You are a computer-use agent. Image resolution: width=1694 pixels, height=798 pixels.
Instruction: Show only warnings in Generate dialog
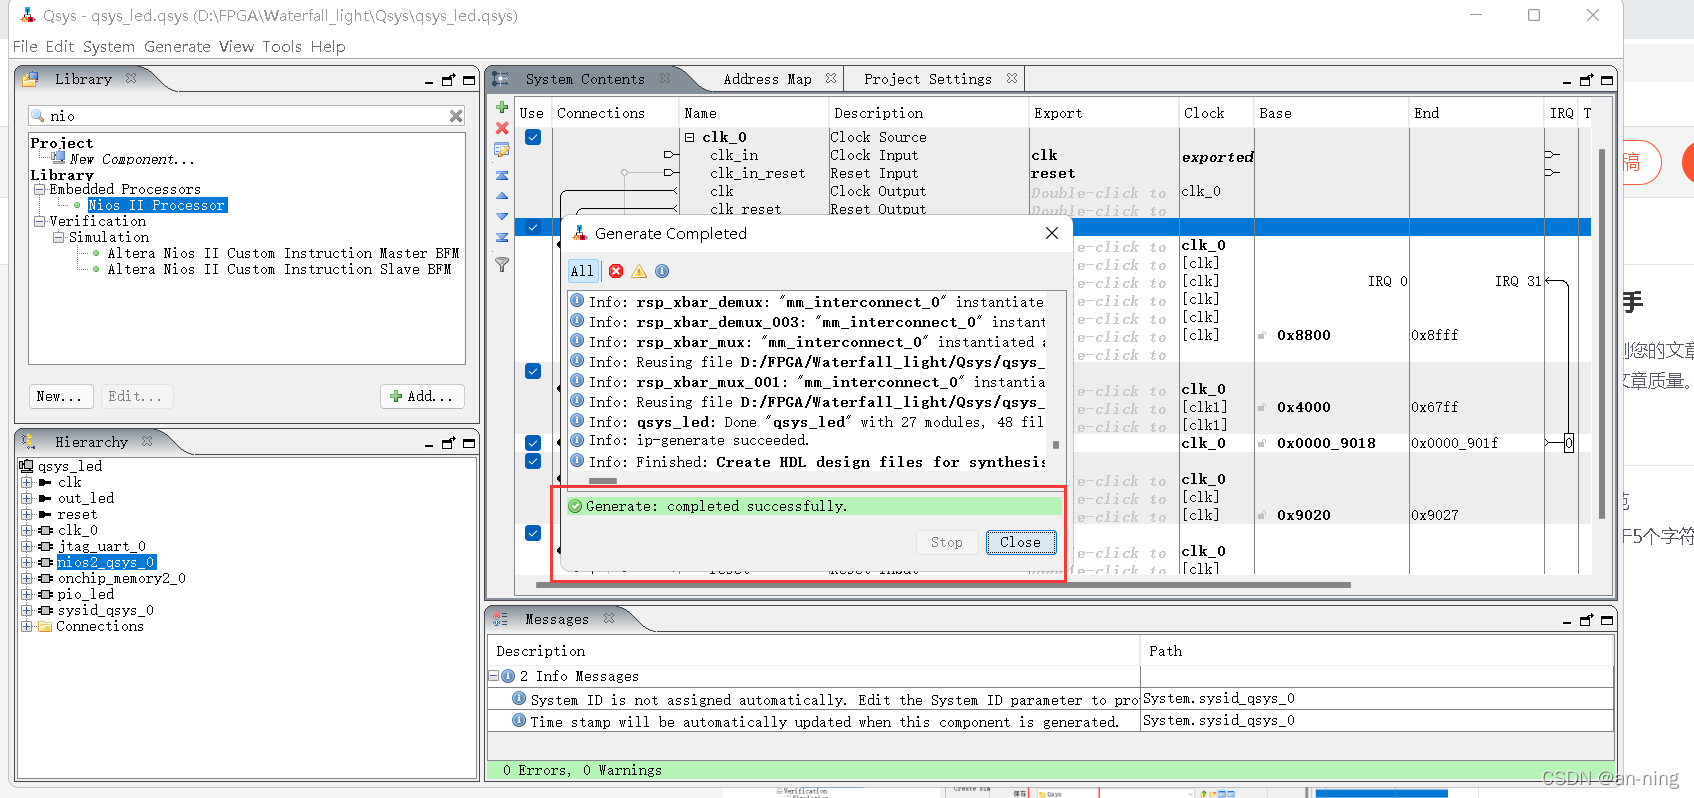click(639, 271)
